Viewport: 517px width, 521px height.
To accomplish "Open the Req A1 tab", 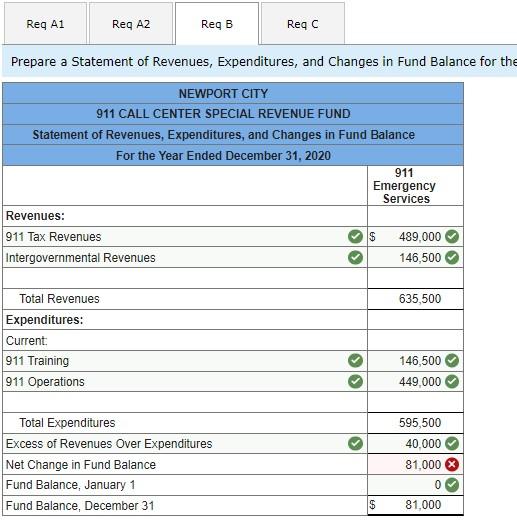I will point(45,23).
